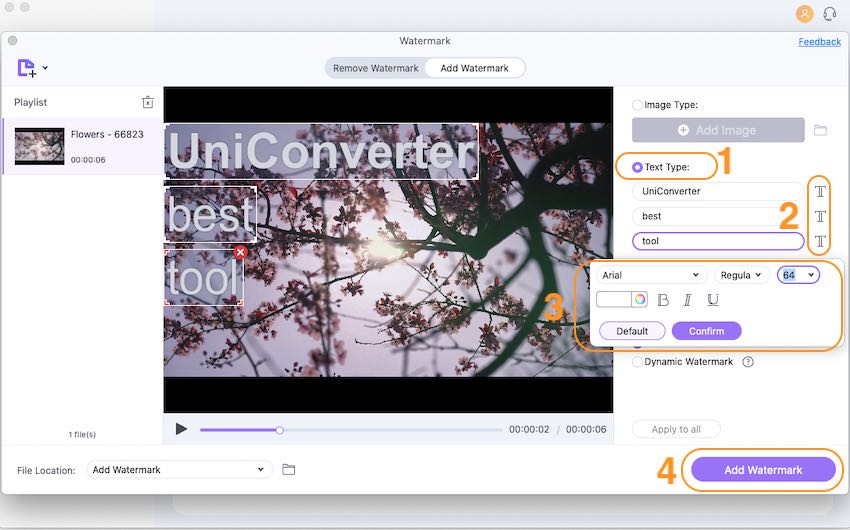The image size is (850, 530).
Task: Click the add file icon
Action: 27,68
